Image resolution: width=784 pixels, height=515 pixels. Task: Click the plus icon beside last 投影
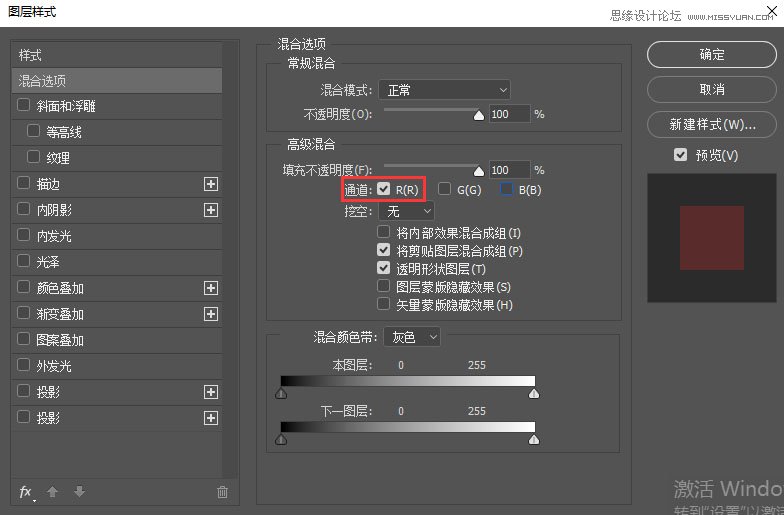(x=211, y=418)
